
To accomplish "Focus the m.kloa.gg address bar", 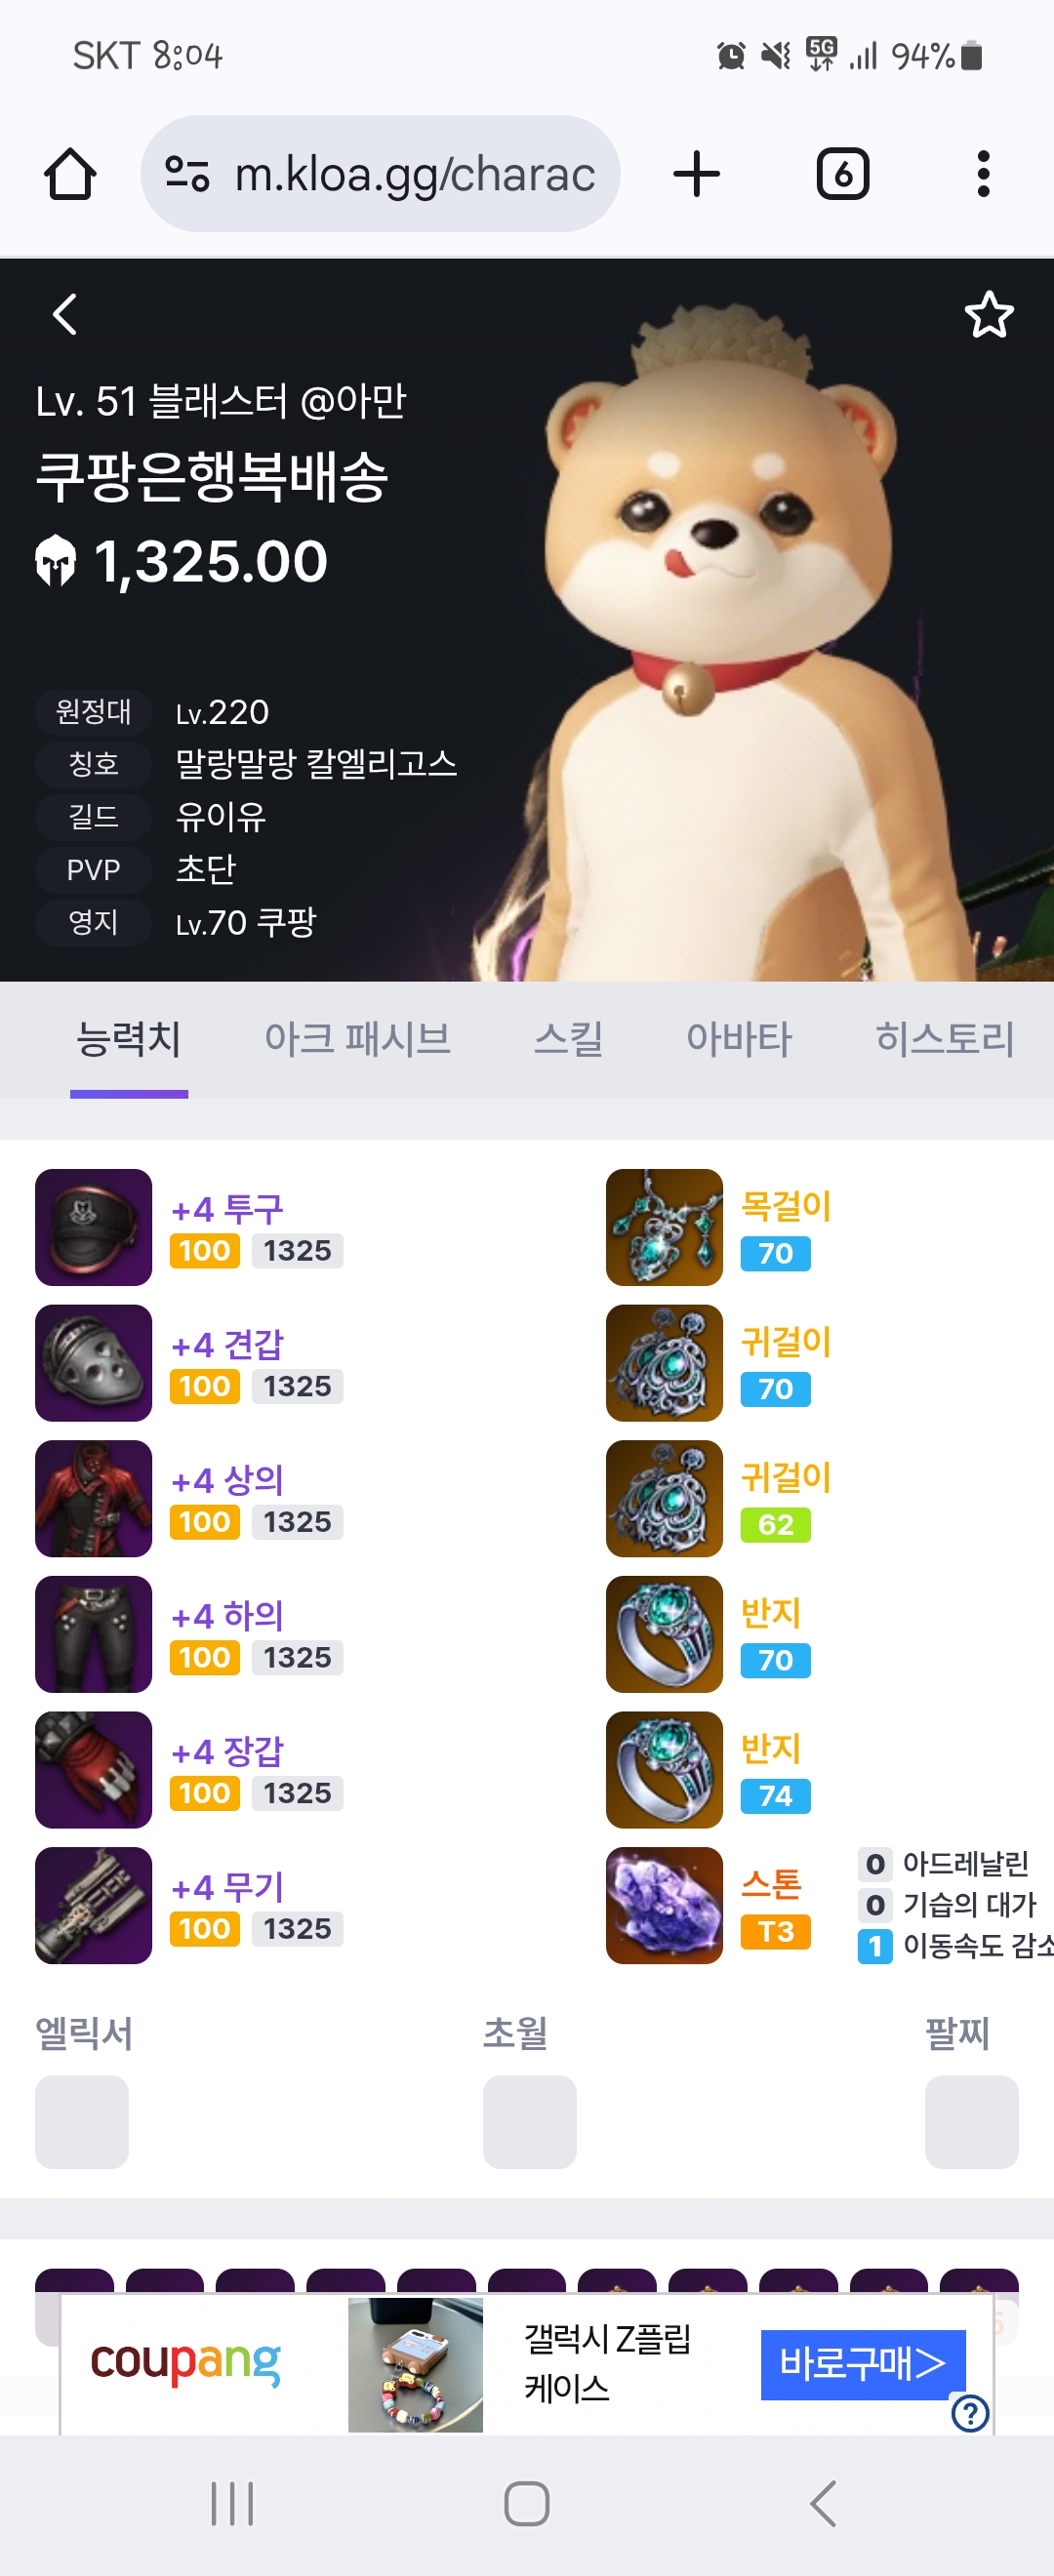I will click(380, 174).
